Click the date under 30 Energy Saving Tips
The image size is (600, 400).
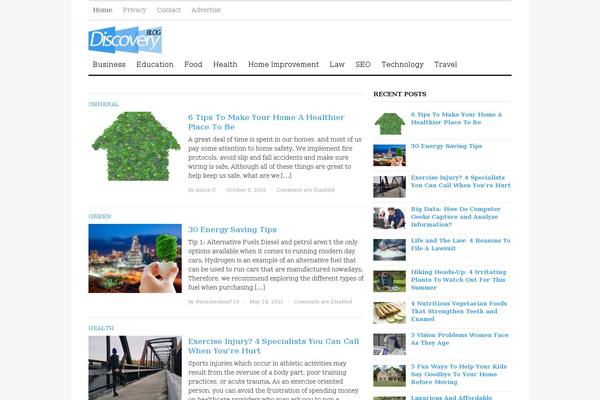tap(266, 302)
